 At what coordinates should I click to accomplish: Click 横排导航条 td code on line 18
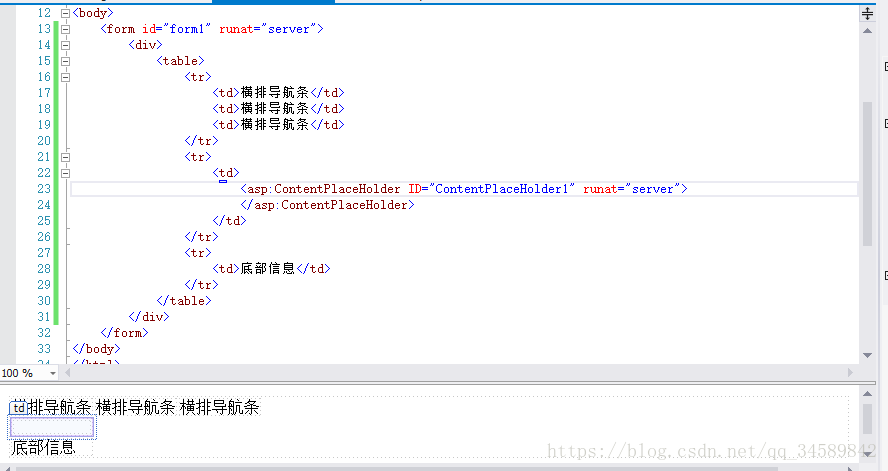click(278, 109)
